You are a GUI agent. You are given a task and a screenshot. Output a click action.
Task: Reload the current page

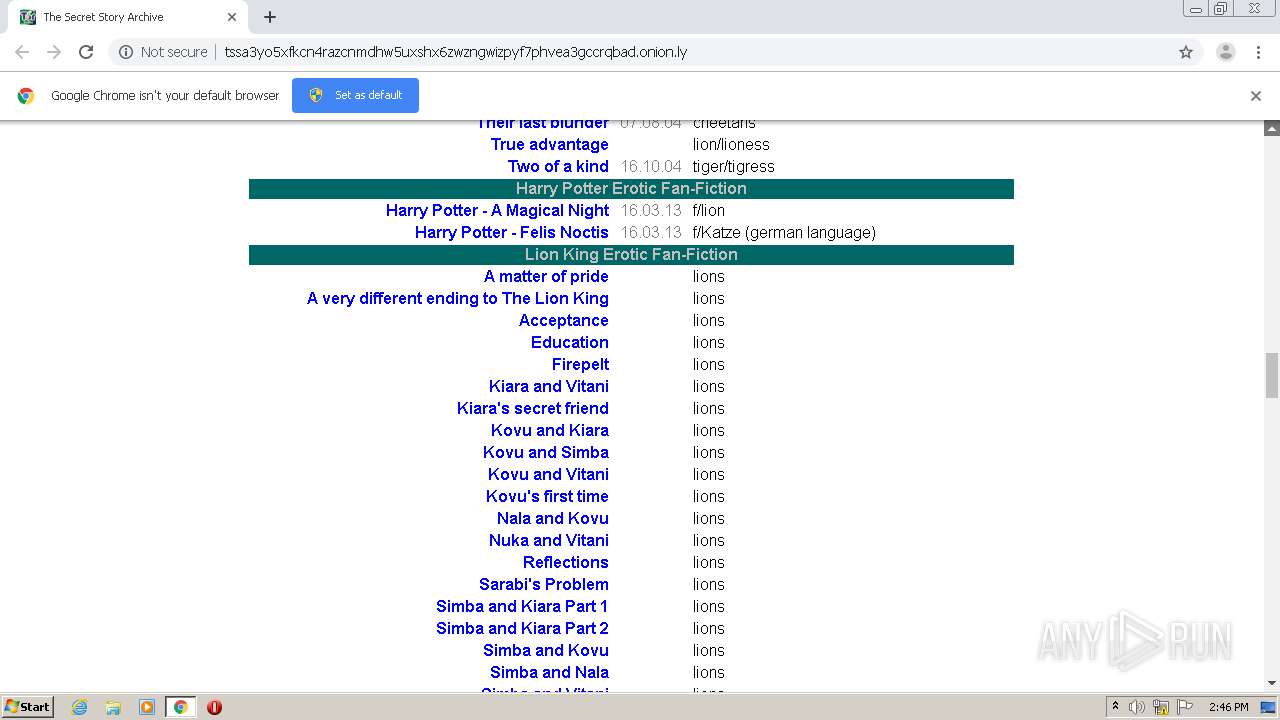tap(86, 52)
